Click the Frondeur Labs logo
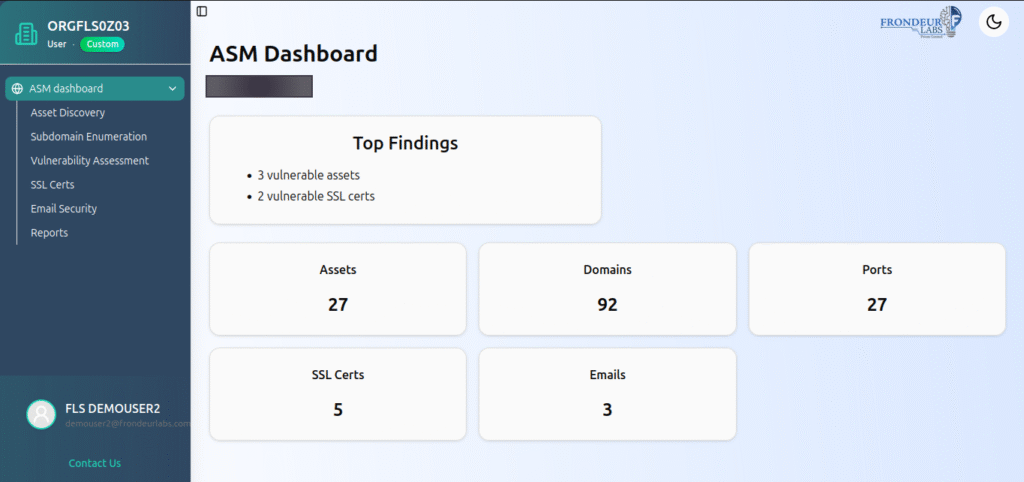1024x482 pixels. pyautogui.click(x=922, y=24)
